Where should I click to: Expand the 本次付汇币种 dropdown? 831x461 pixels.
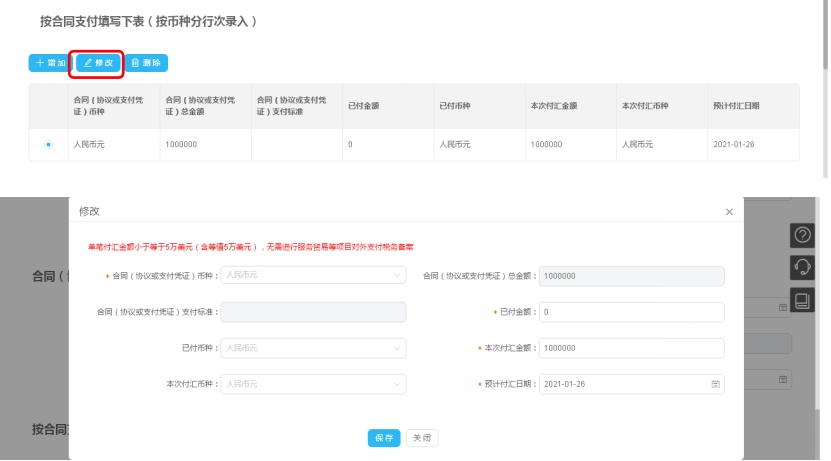click(x=312, y=384)
